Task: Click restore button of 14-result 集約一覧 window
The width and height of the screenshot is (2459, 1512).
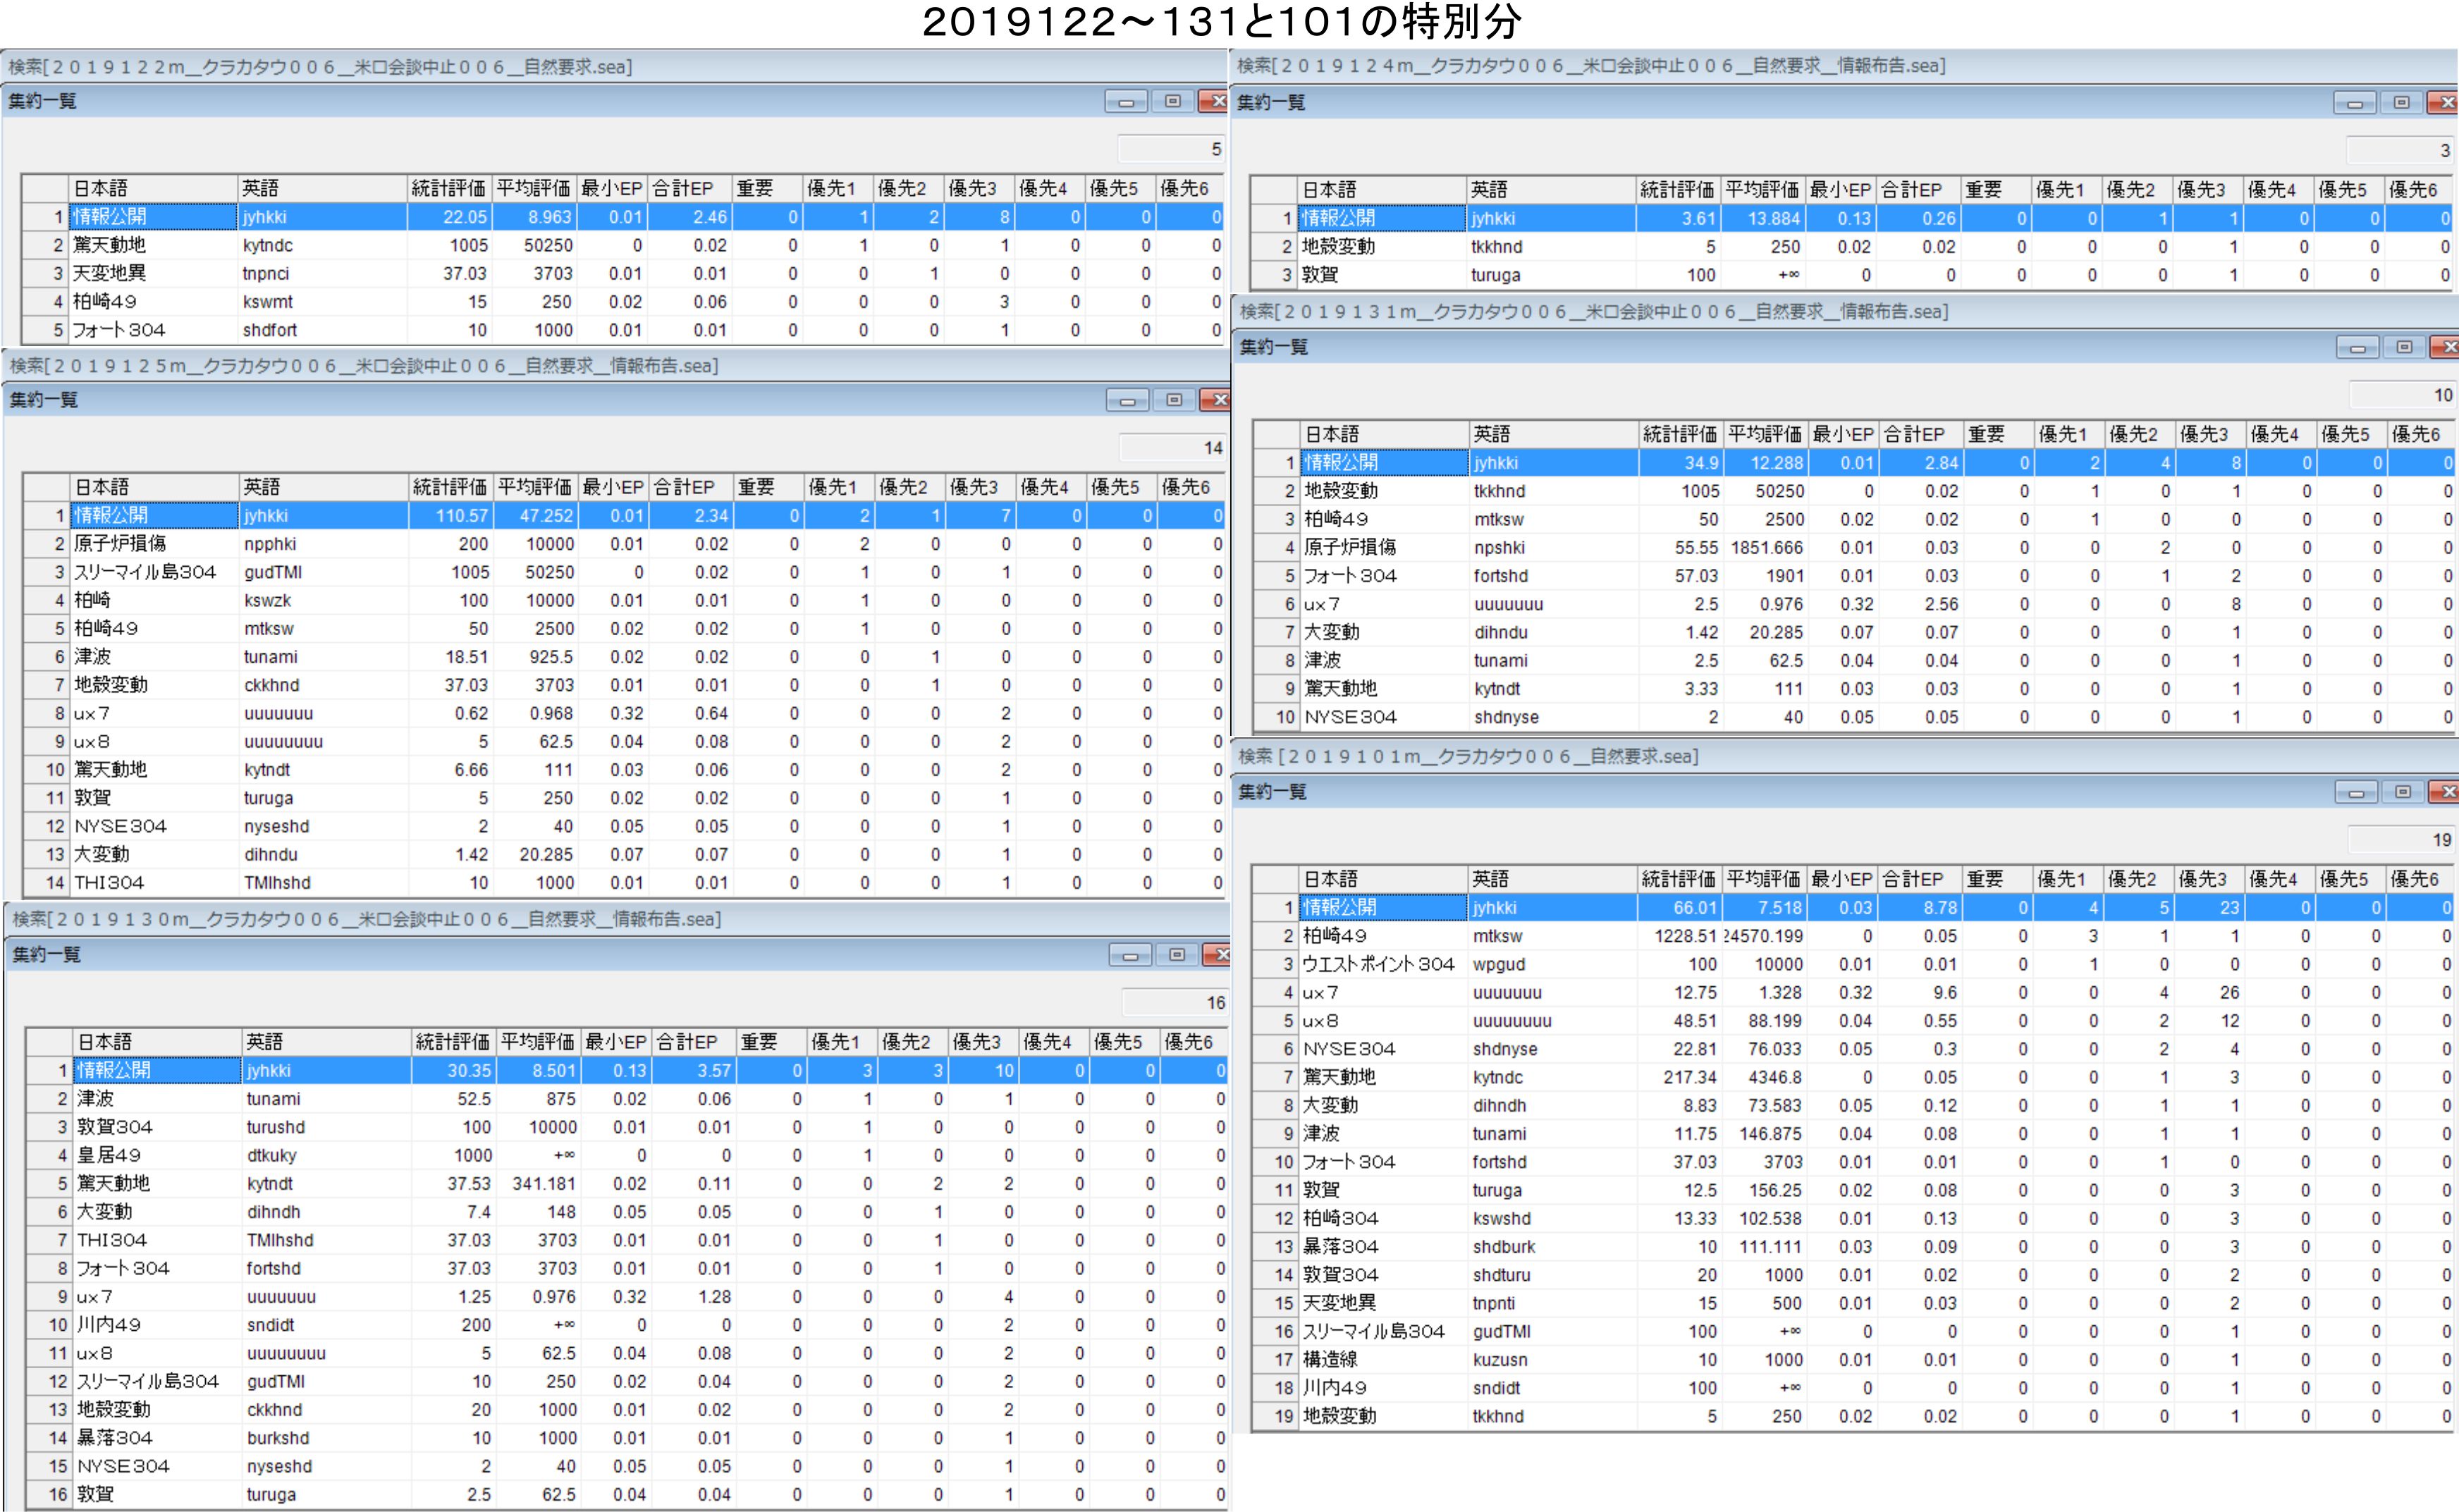Action: (x=1174, y=400)
